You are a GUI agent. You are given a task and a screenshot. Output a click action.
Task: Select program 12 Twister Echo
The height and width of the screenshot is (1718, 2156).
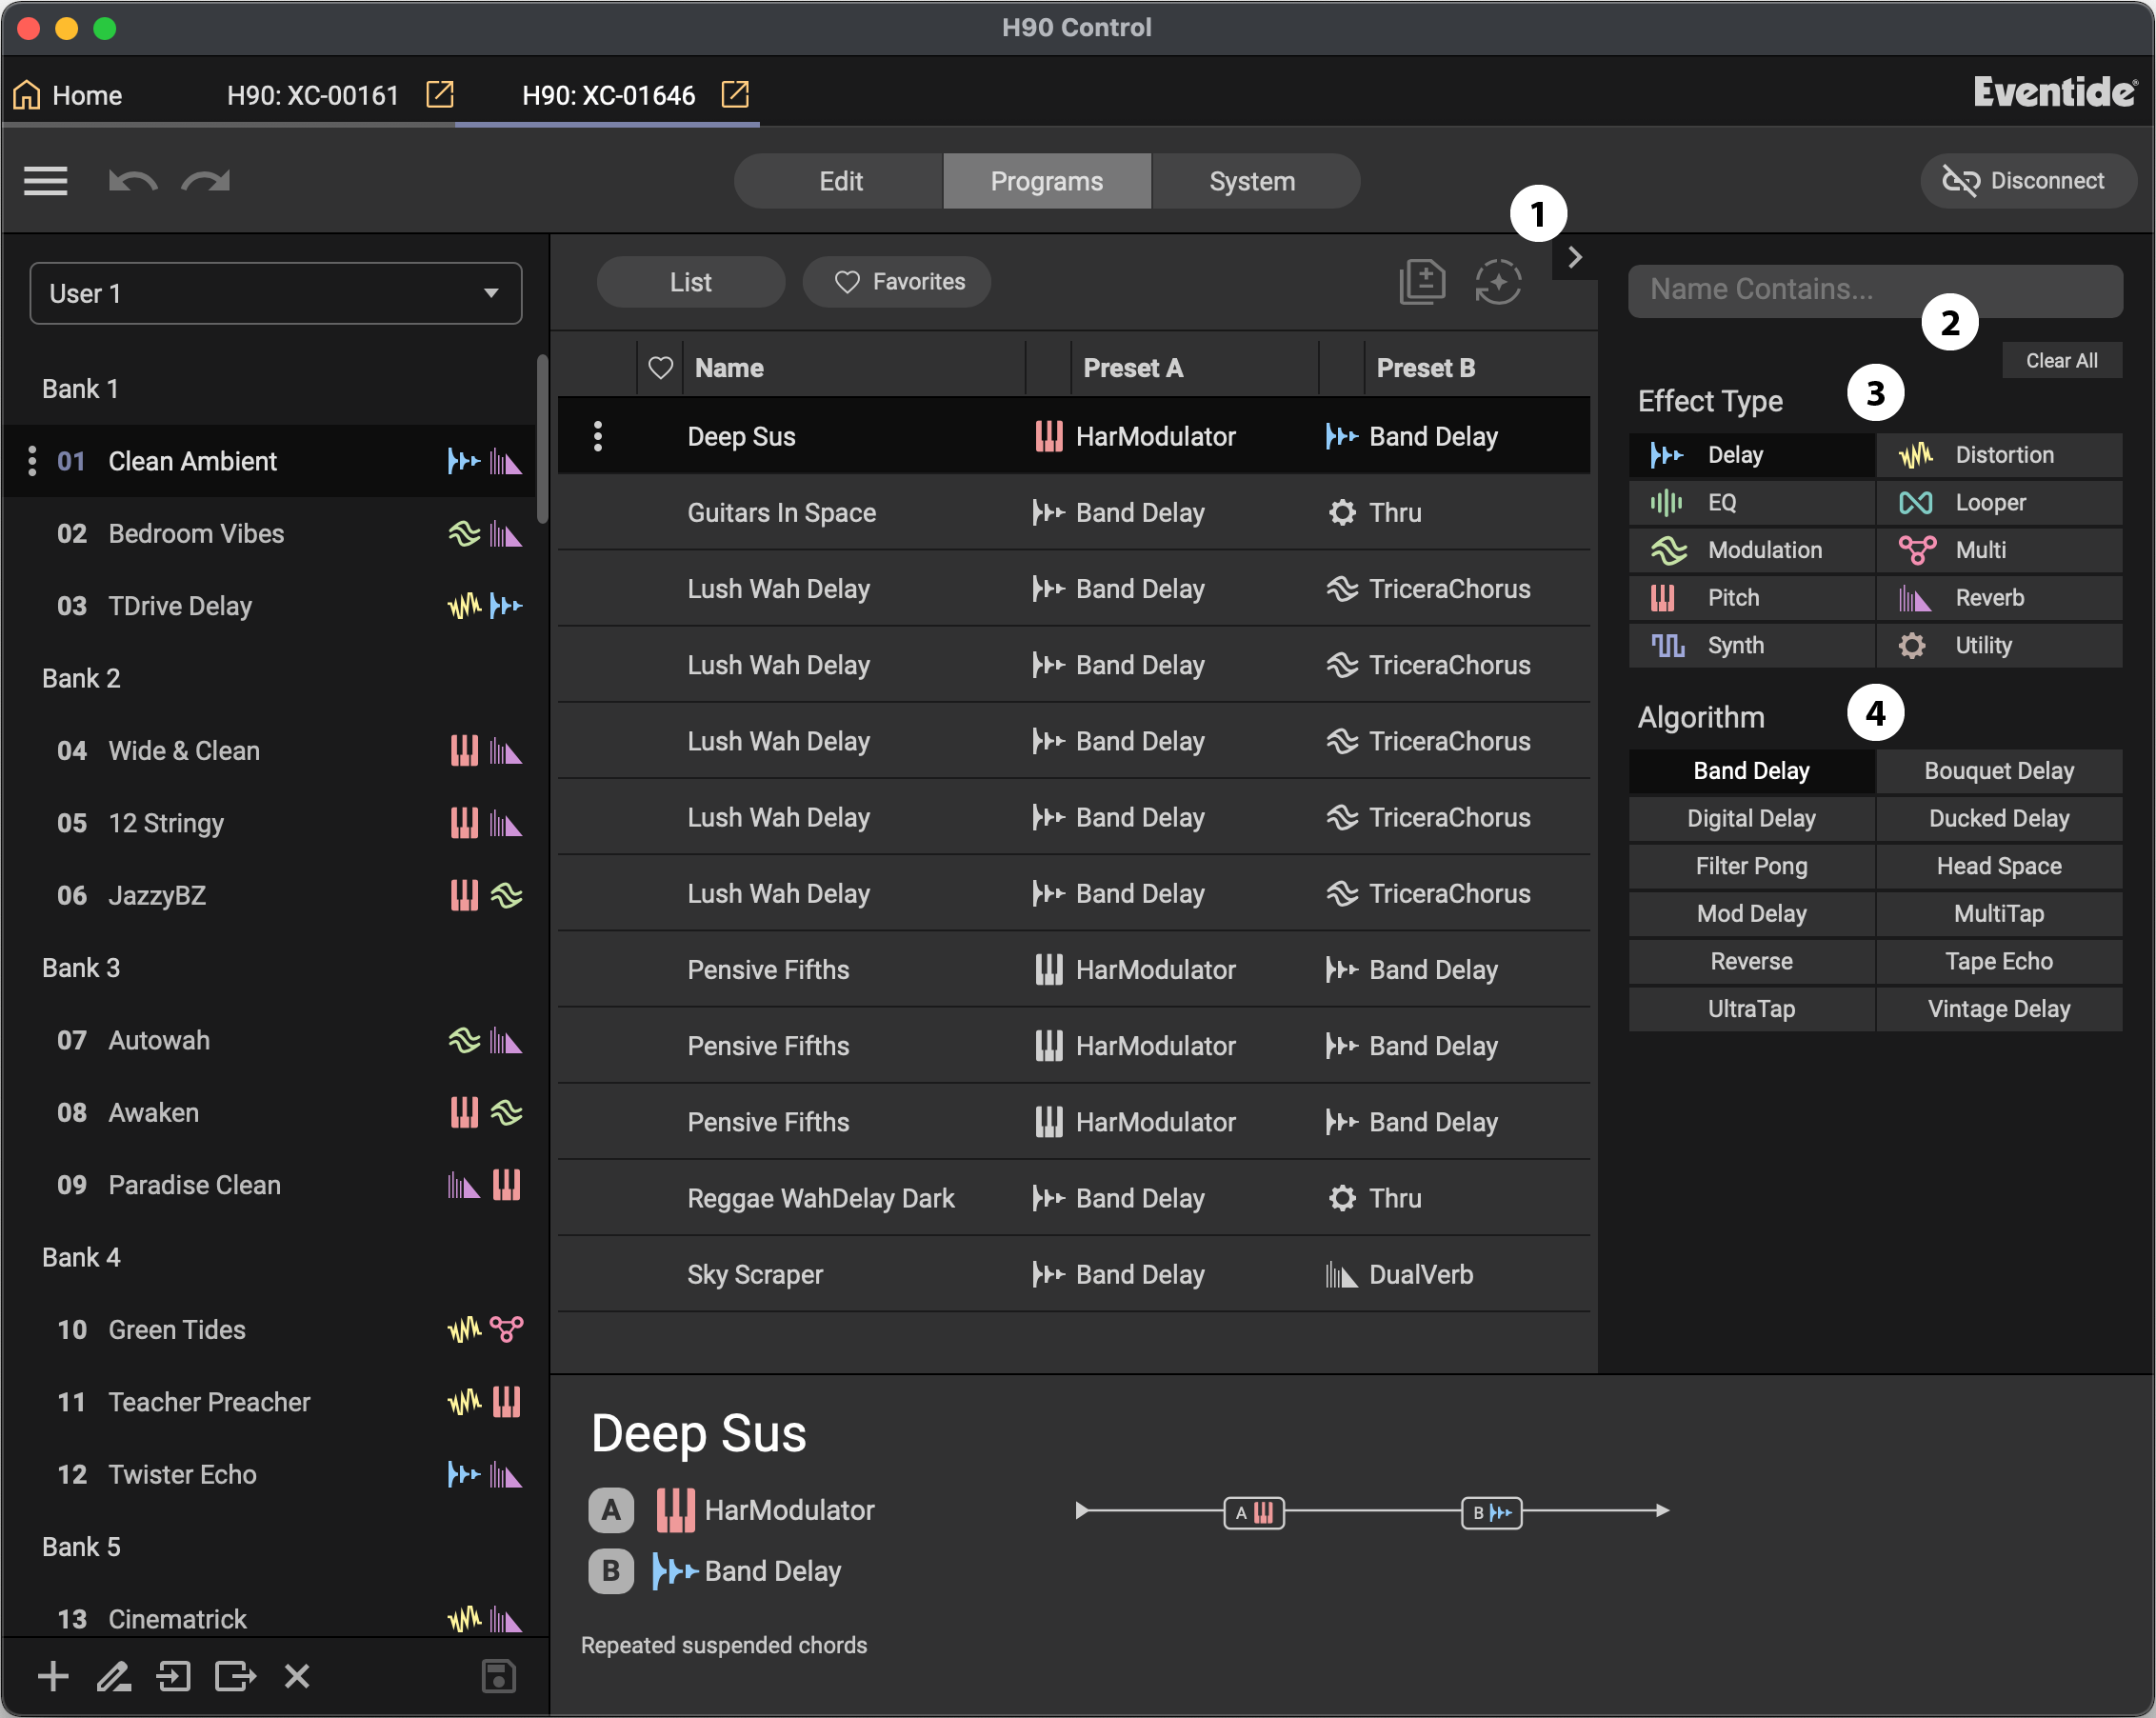[x=272, y=1475]
